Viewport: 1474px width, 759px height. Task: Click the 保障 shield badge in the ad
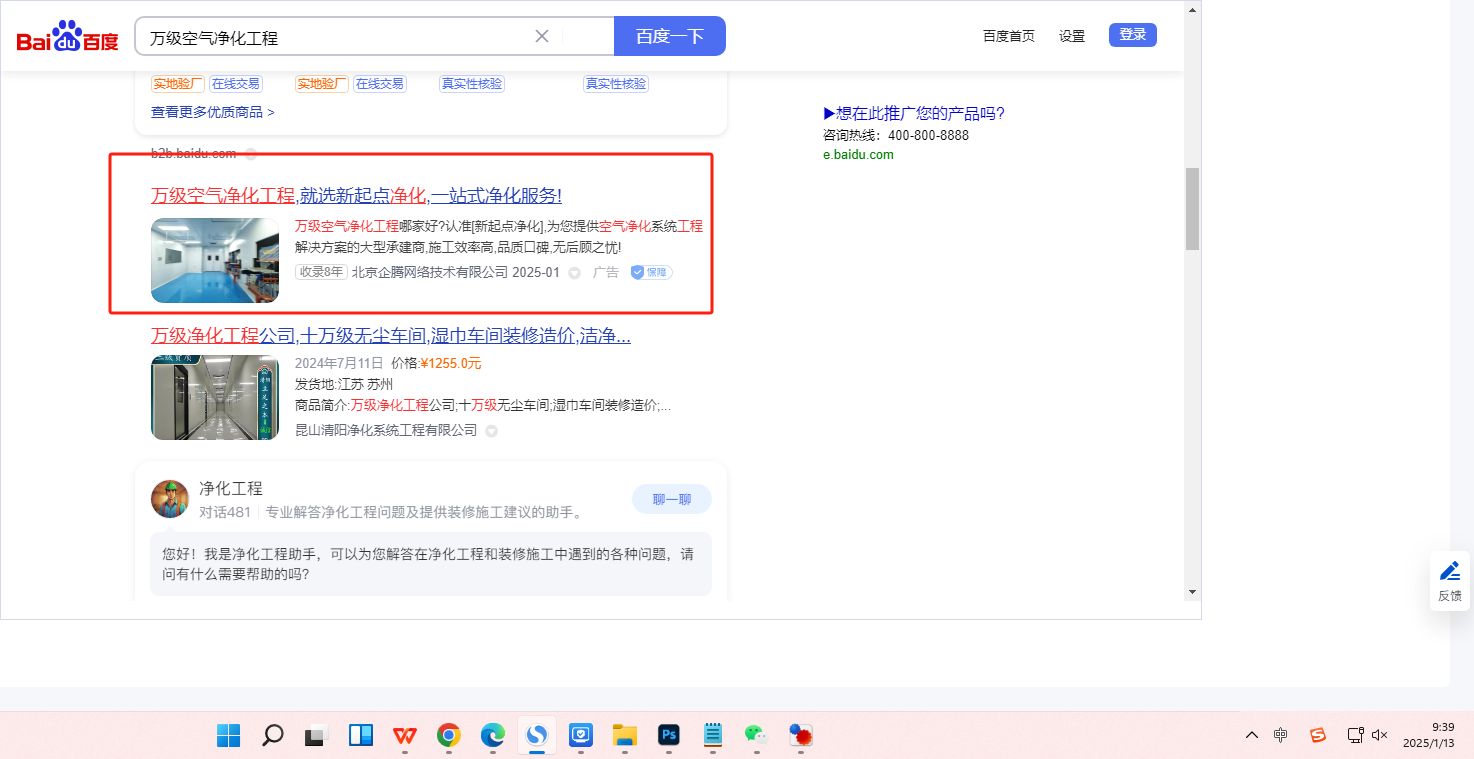point(651,272)
